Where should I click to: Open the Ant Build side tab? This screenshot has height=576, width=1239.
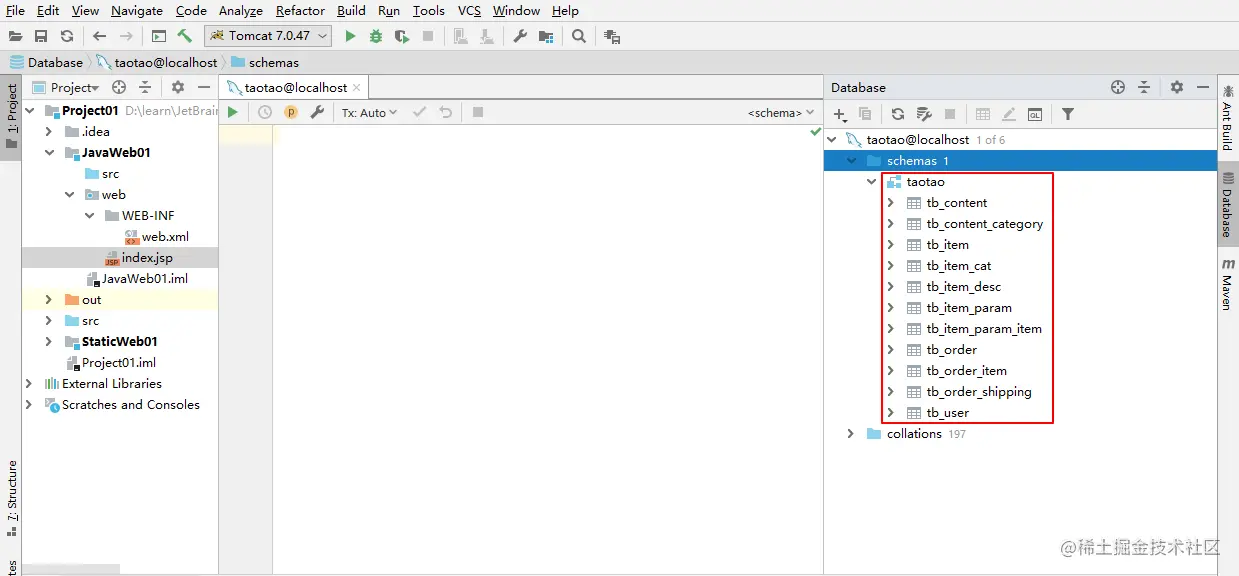(x=1227, y=116)
